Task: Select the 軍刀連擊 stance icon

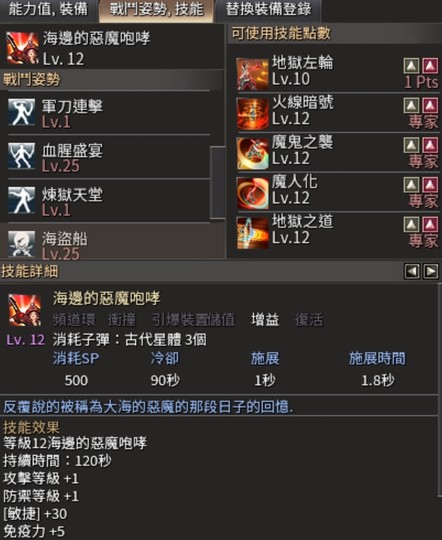Action: 22,112
